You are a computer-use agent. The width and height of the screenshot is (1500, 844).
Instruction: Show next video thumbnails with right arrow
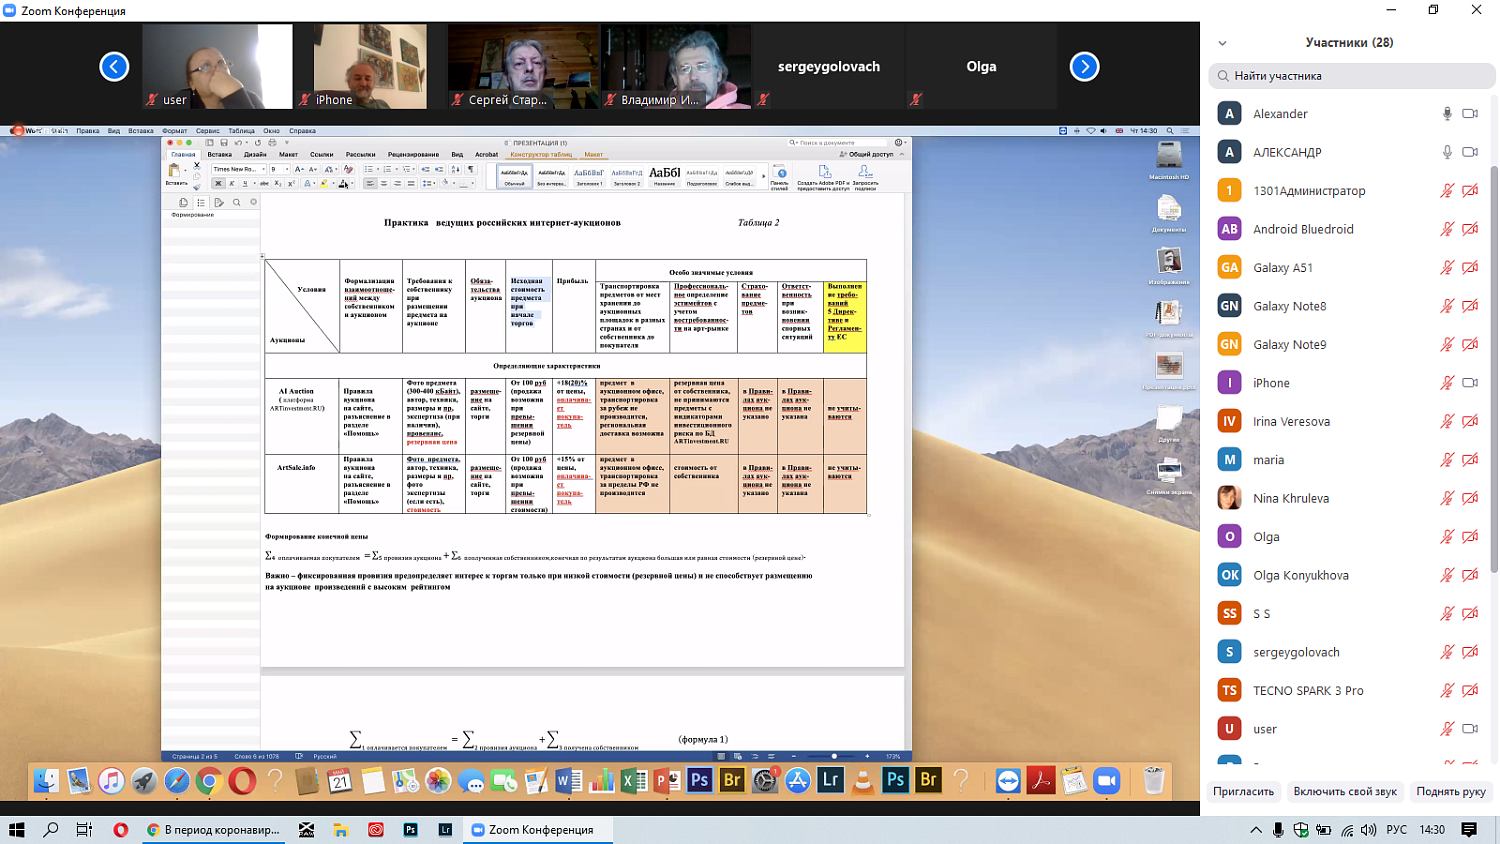1084,67
